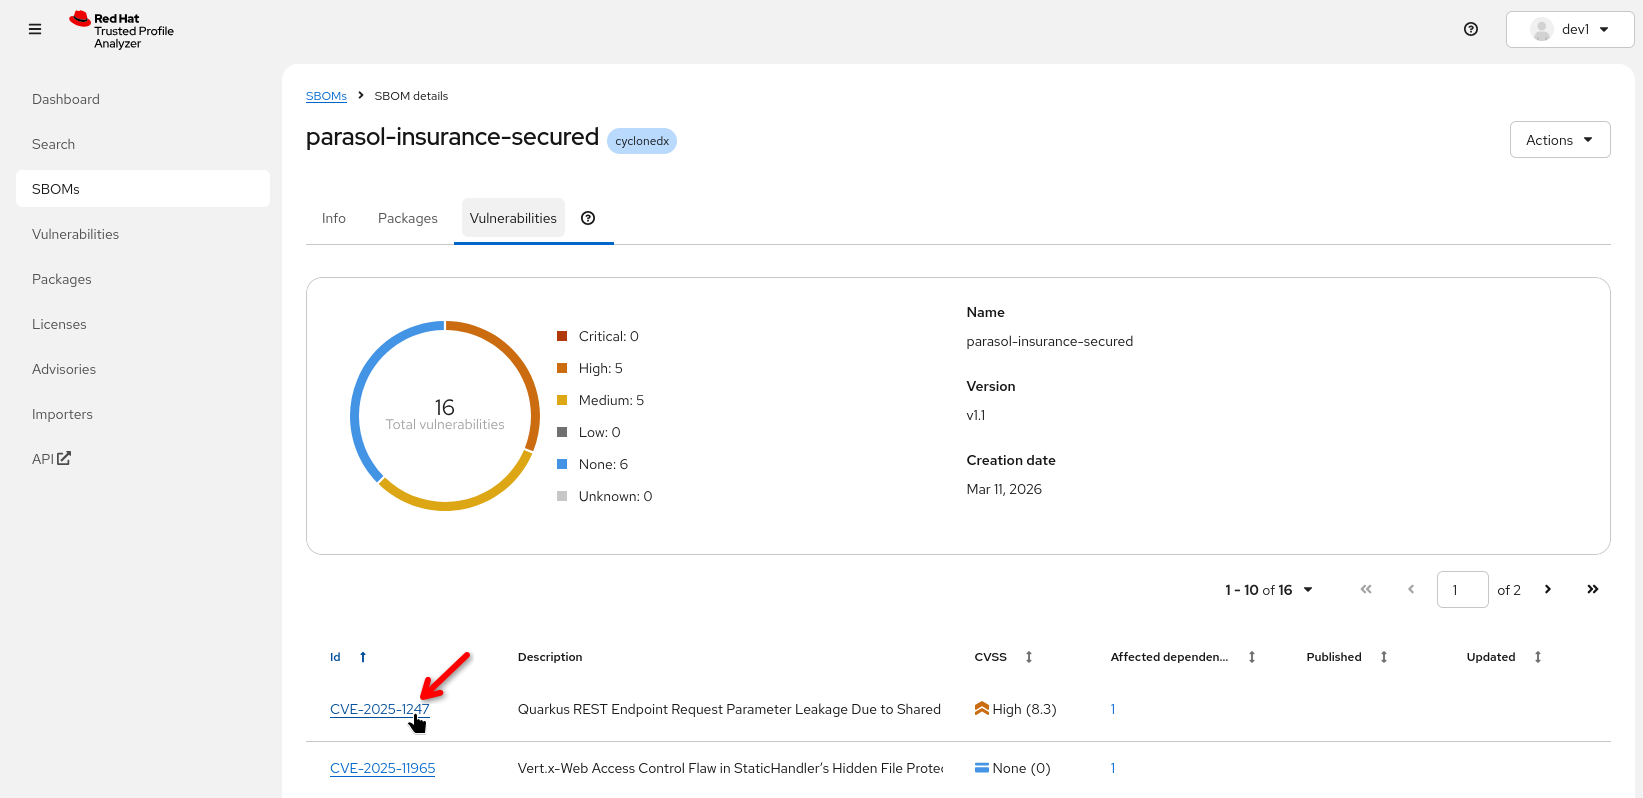The width and height of the screenshot is (1643, 798).
Task: Open the Actions dropdown
Action: [x=1559, y=140]
